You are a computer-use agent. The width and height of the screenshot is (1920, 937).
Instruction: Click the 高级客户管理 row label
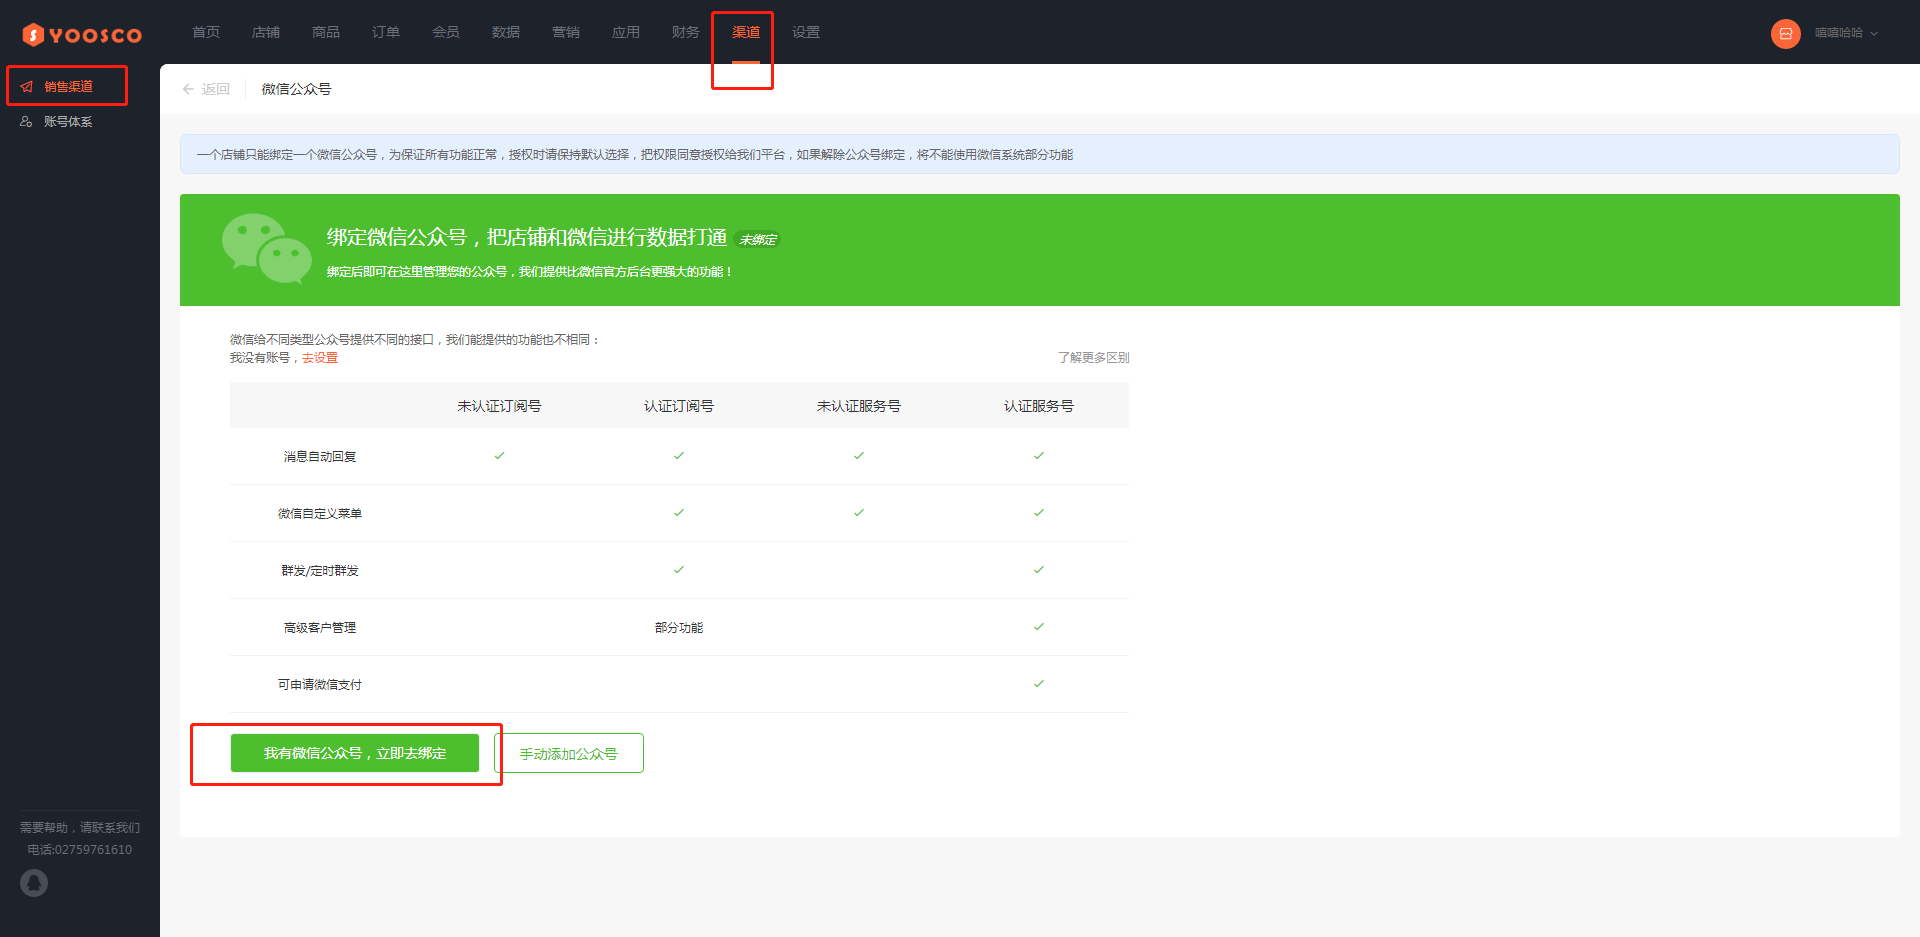coord(320,628)
